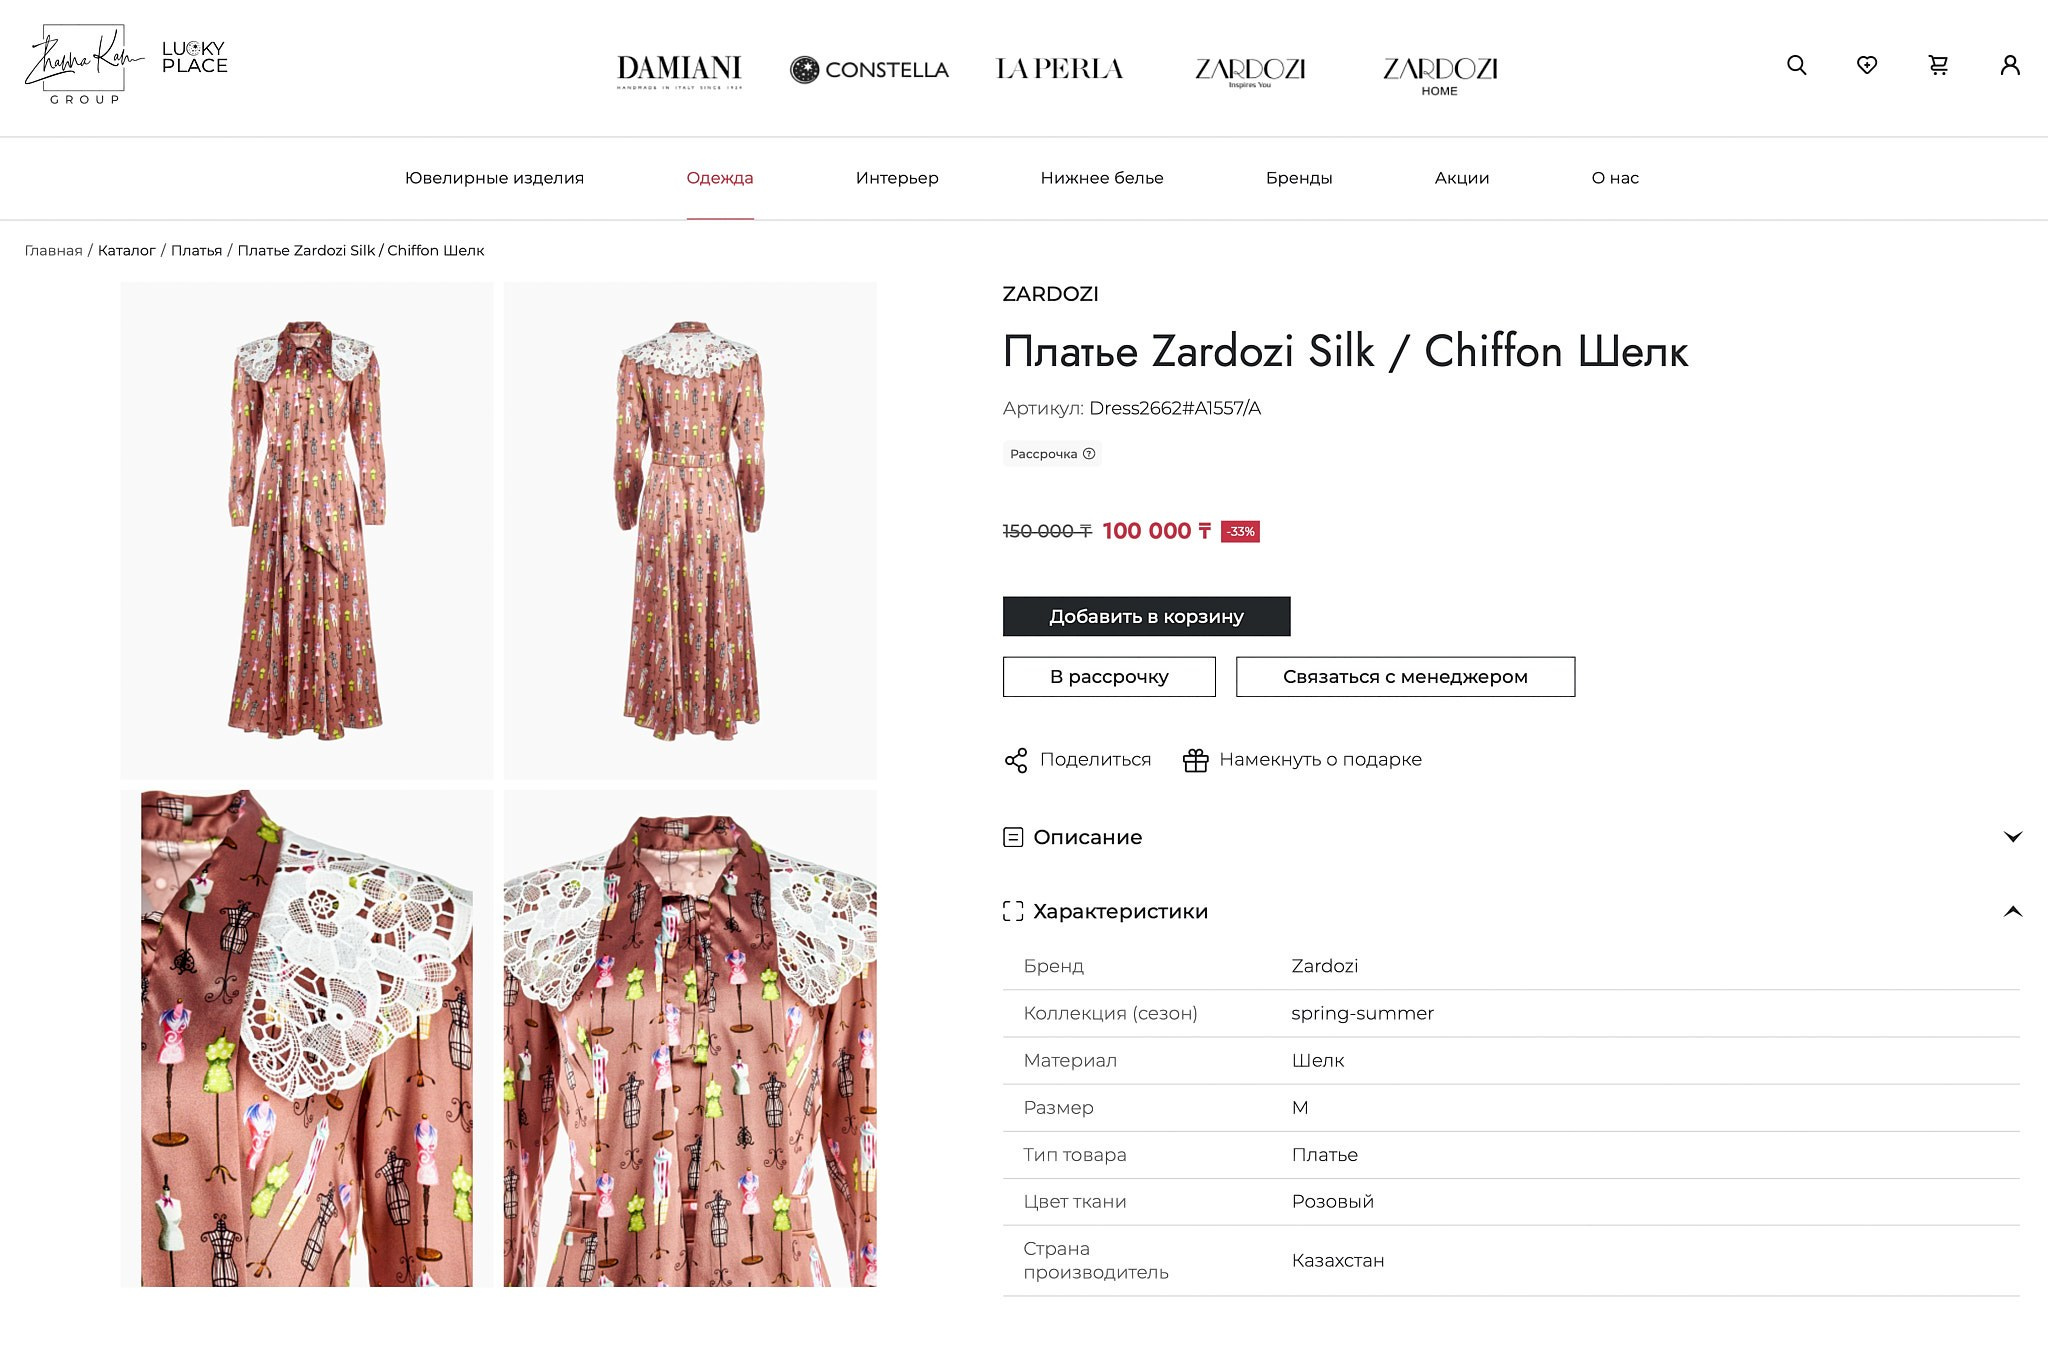Screen dimensions: 2048x1365
Task: Open the Каталог breadcrumb link
Action: pos(126,250)
